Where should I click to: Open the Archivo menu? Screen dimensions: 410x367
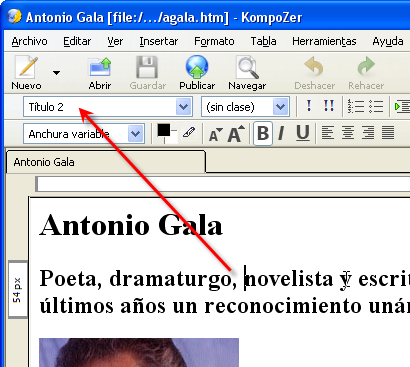click(x=29, y=41)
